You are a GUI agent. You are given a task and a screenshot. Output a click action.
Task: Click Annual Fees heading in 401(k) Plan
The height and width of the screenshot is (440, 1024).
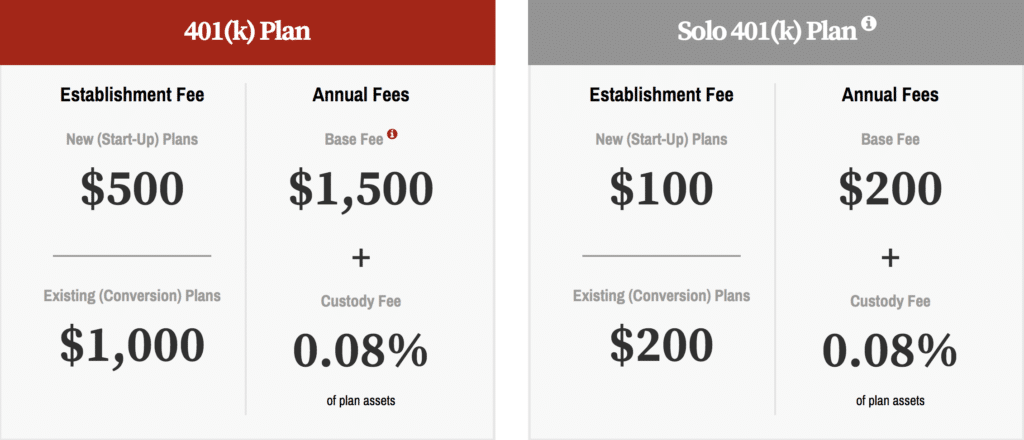361,95
